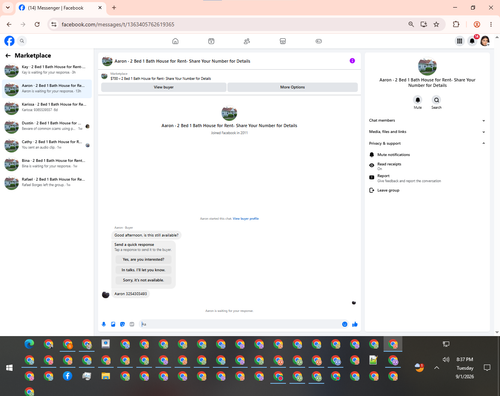Viewport: 500px width, 396px height.
Task: Open the emoji picker in message box
Action: 345,324
